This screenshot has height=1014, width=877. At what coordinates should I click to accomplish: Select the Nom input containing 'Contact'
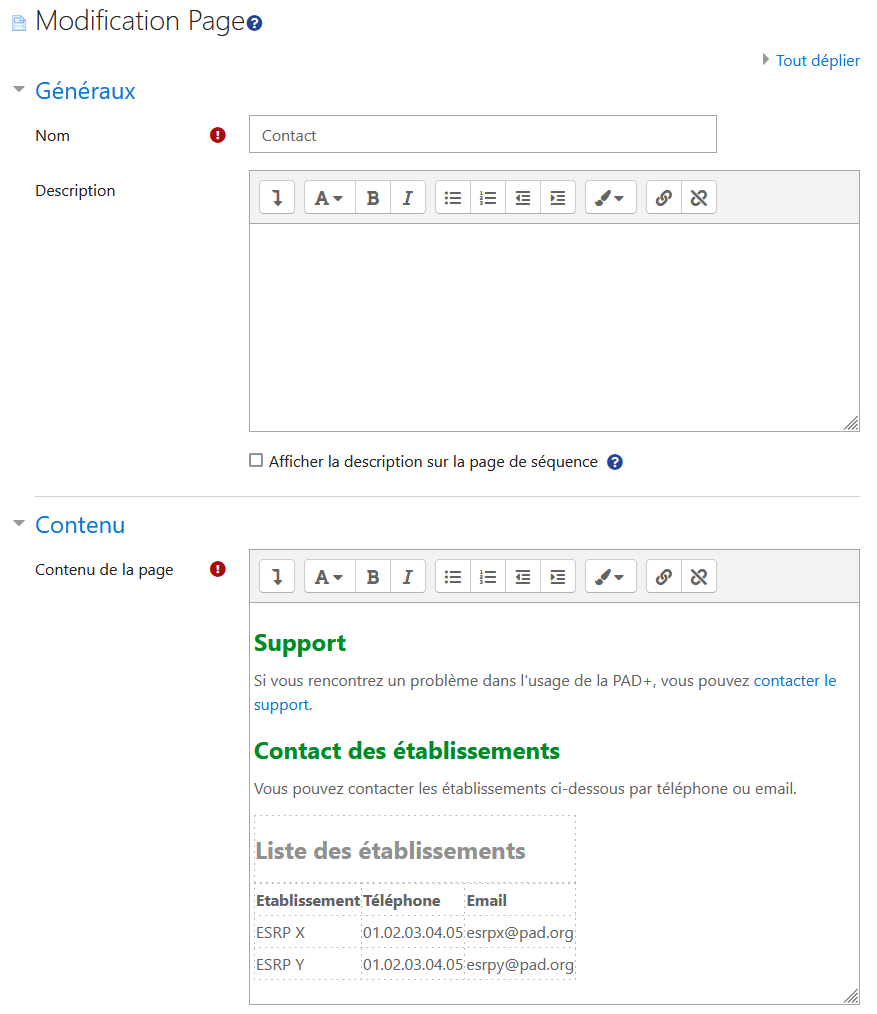click(482, 134)
